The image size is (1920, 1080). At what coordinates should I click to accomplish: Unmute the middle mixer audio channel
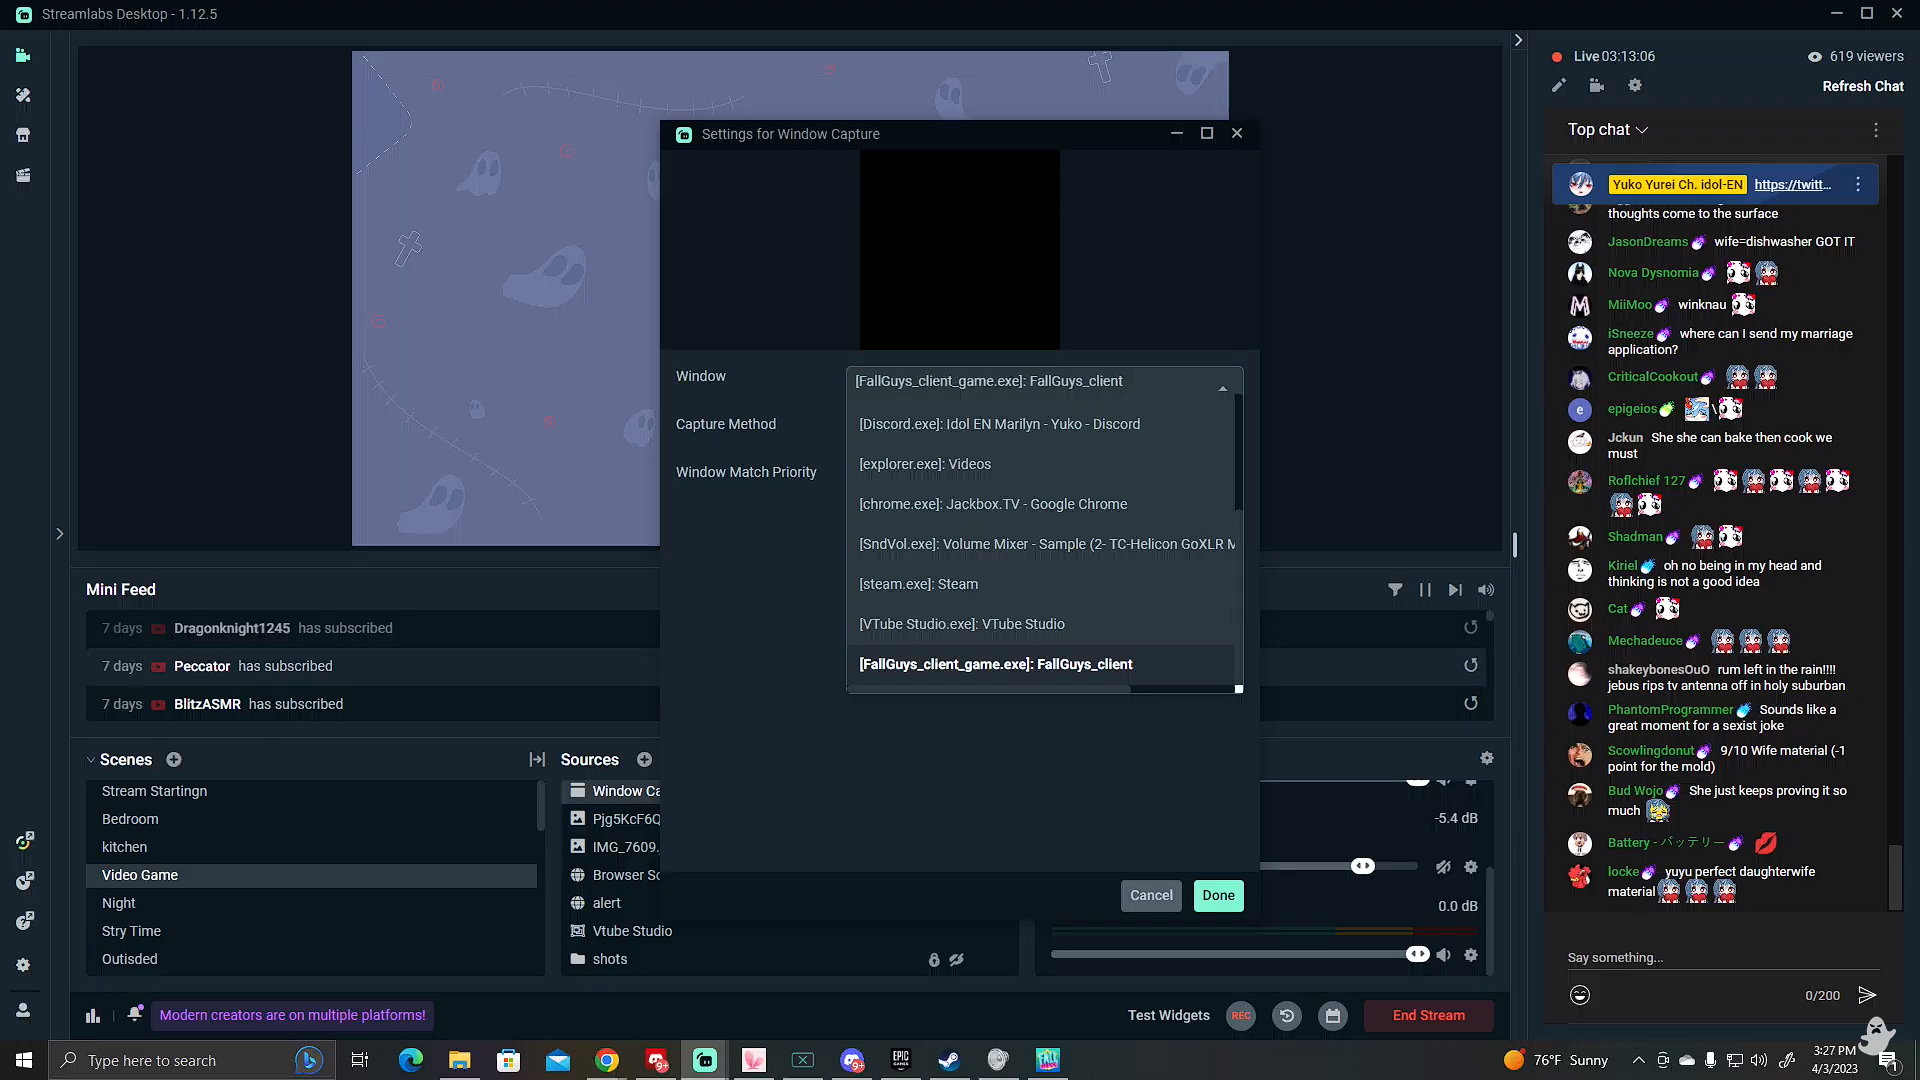pyautogui.click(x=1443, y=867)
